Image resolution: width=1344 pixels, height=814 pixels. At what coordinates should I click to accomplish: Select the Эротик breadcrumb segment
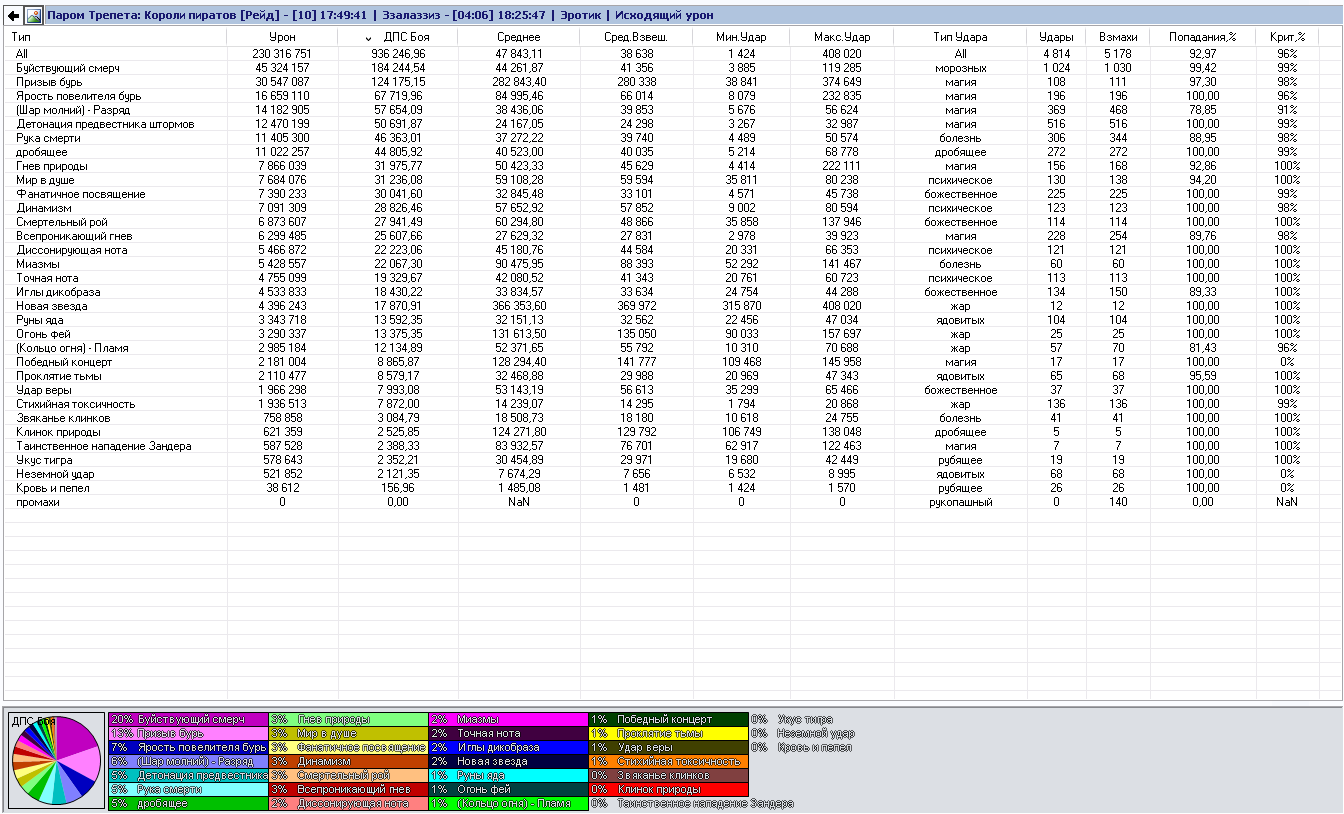(581, 16)
